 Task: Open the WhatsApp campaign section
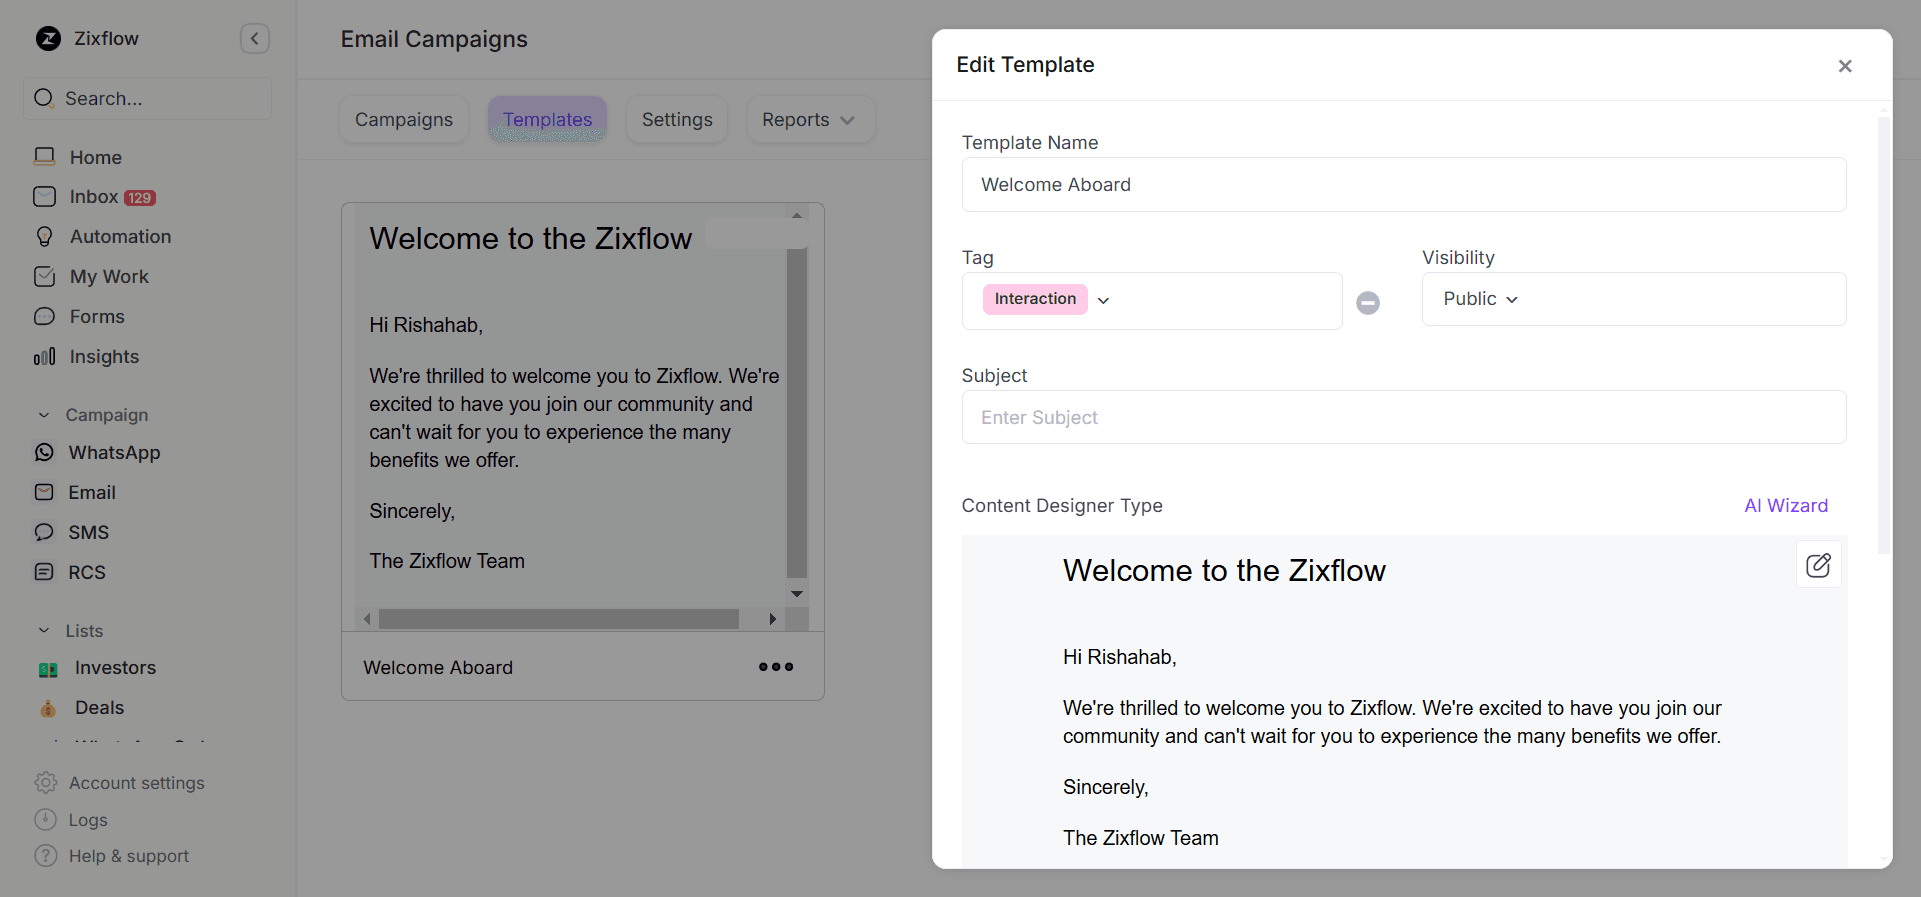tap(114, 453)
